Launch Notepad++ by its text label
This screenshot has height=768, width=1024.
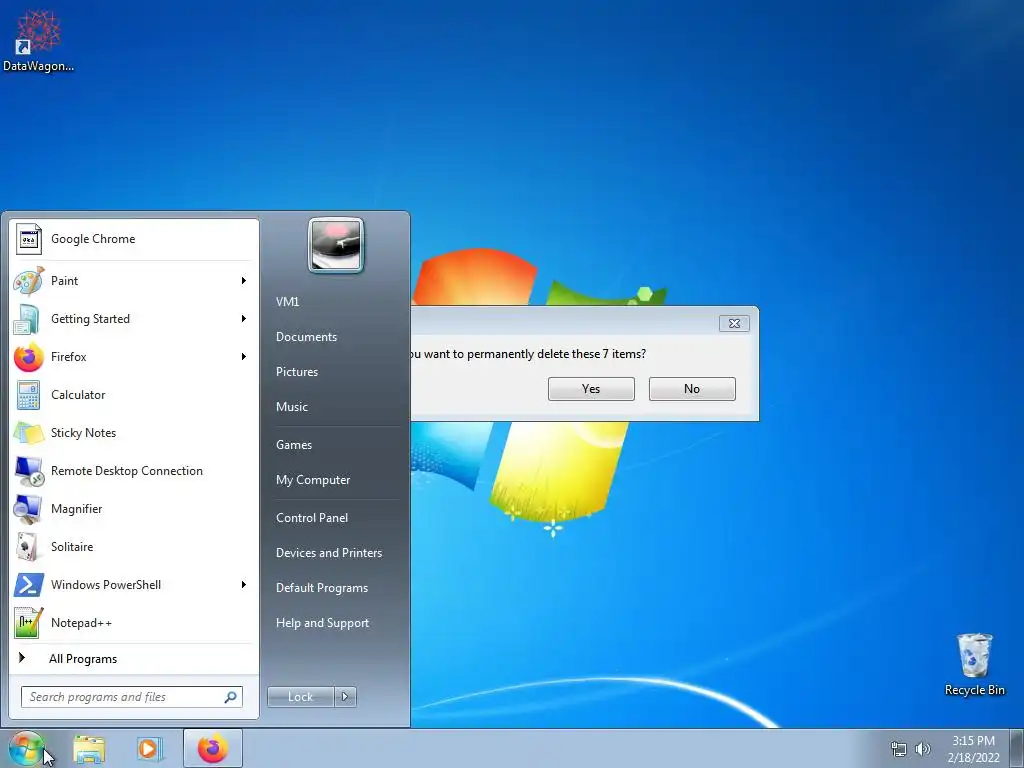(81, 622)
